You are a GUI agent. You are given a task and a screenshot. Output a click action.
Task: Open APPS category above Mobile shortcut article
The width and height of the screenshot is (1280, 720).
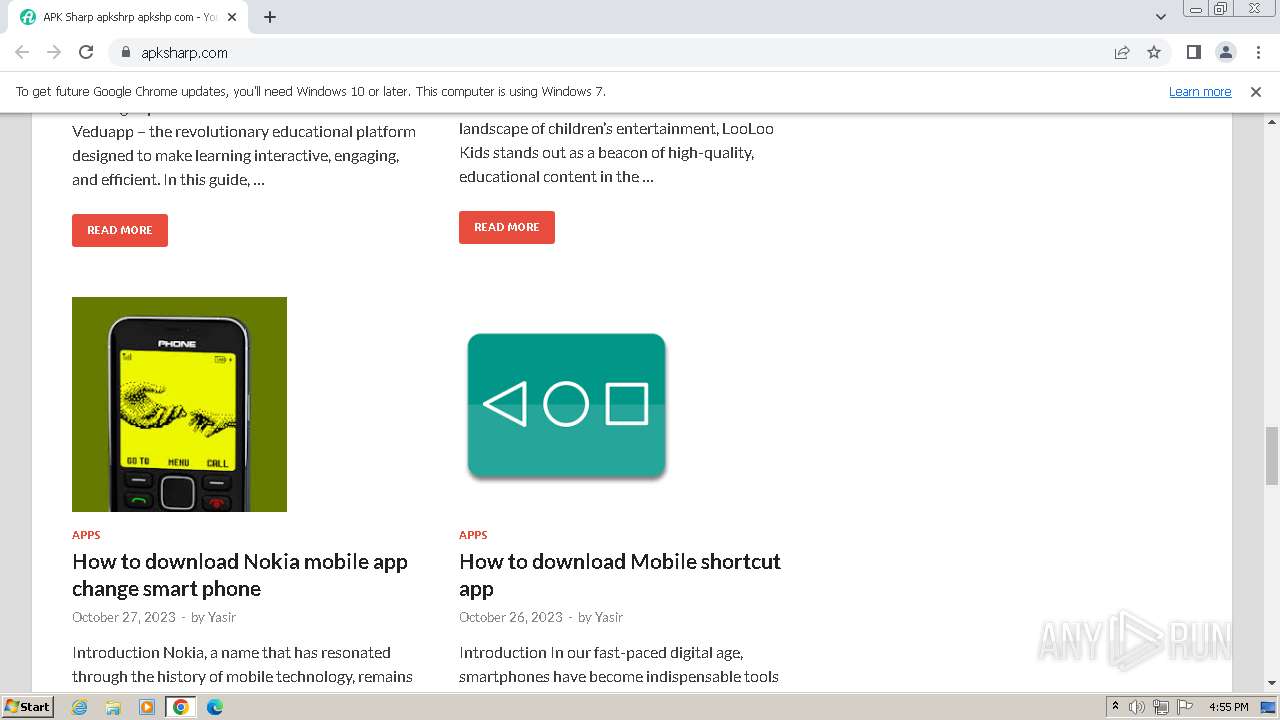pos(473,535)
